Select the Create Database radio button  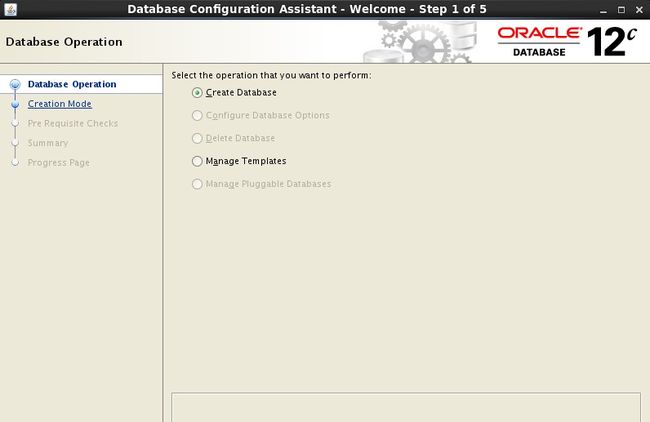[197, 92]
